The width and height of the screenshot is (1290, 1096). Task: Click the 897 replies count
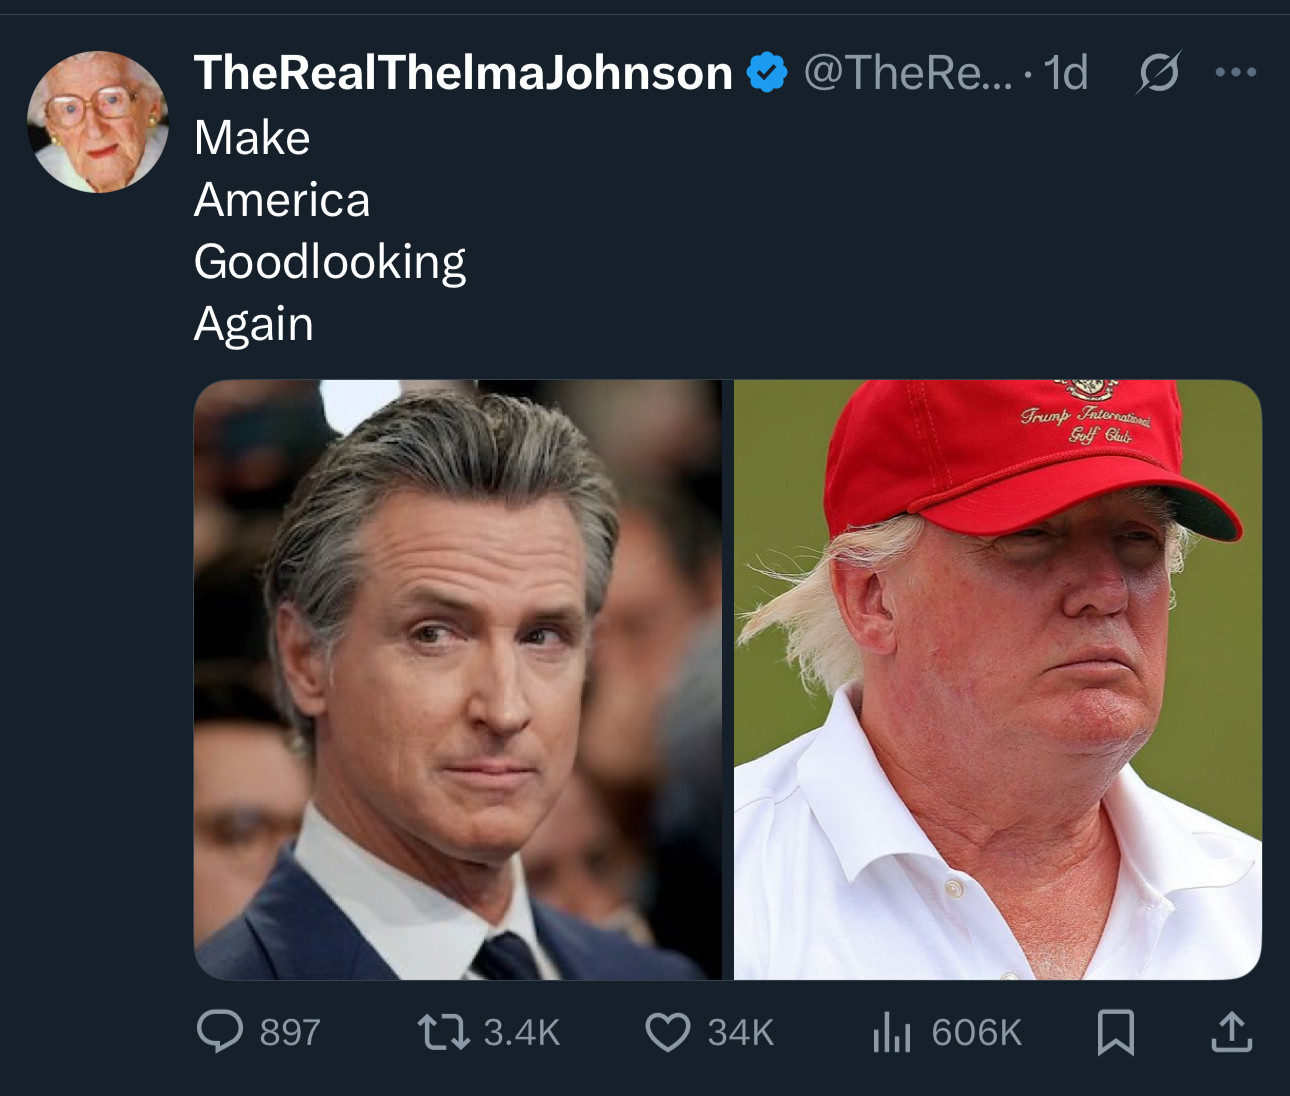(290, 1032)
